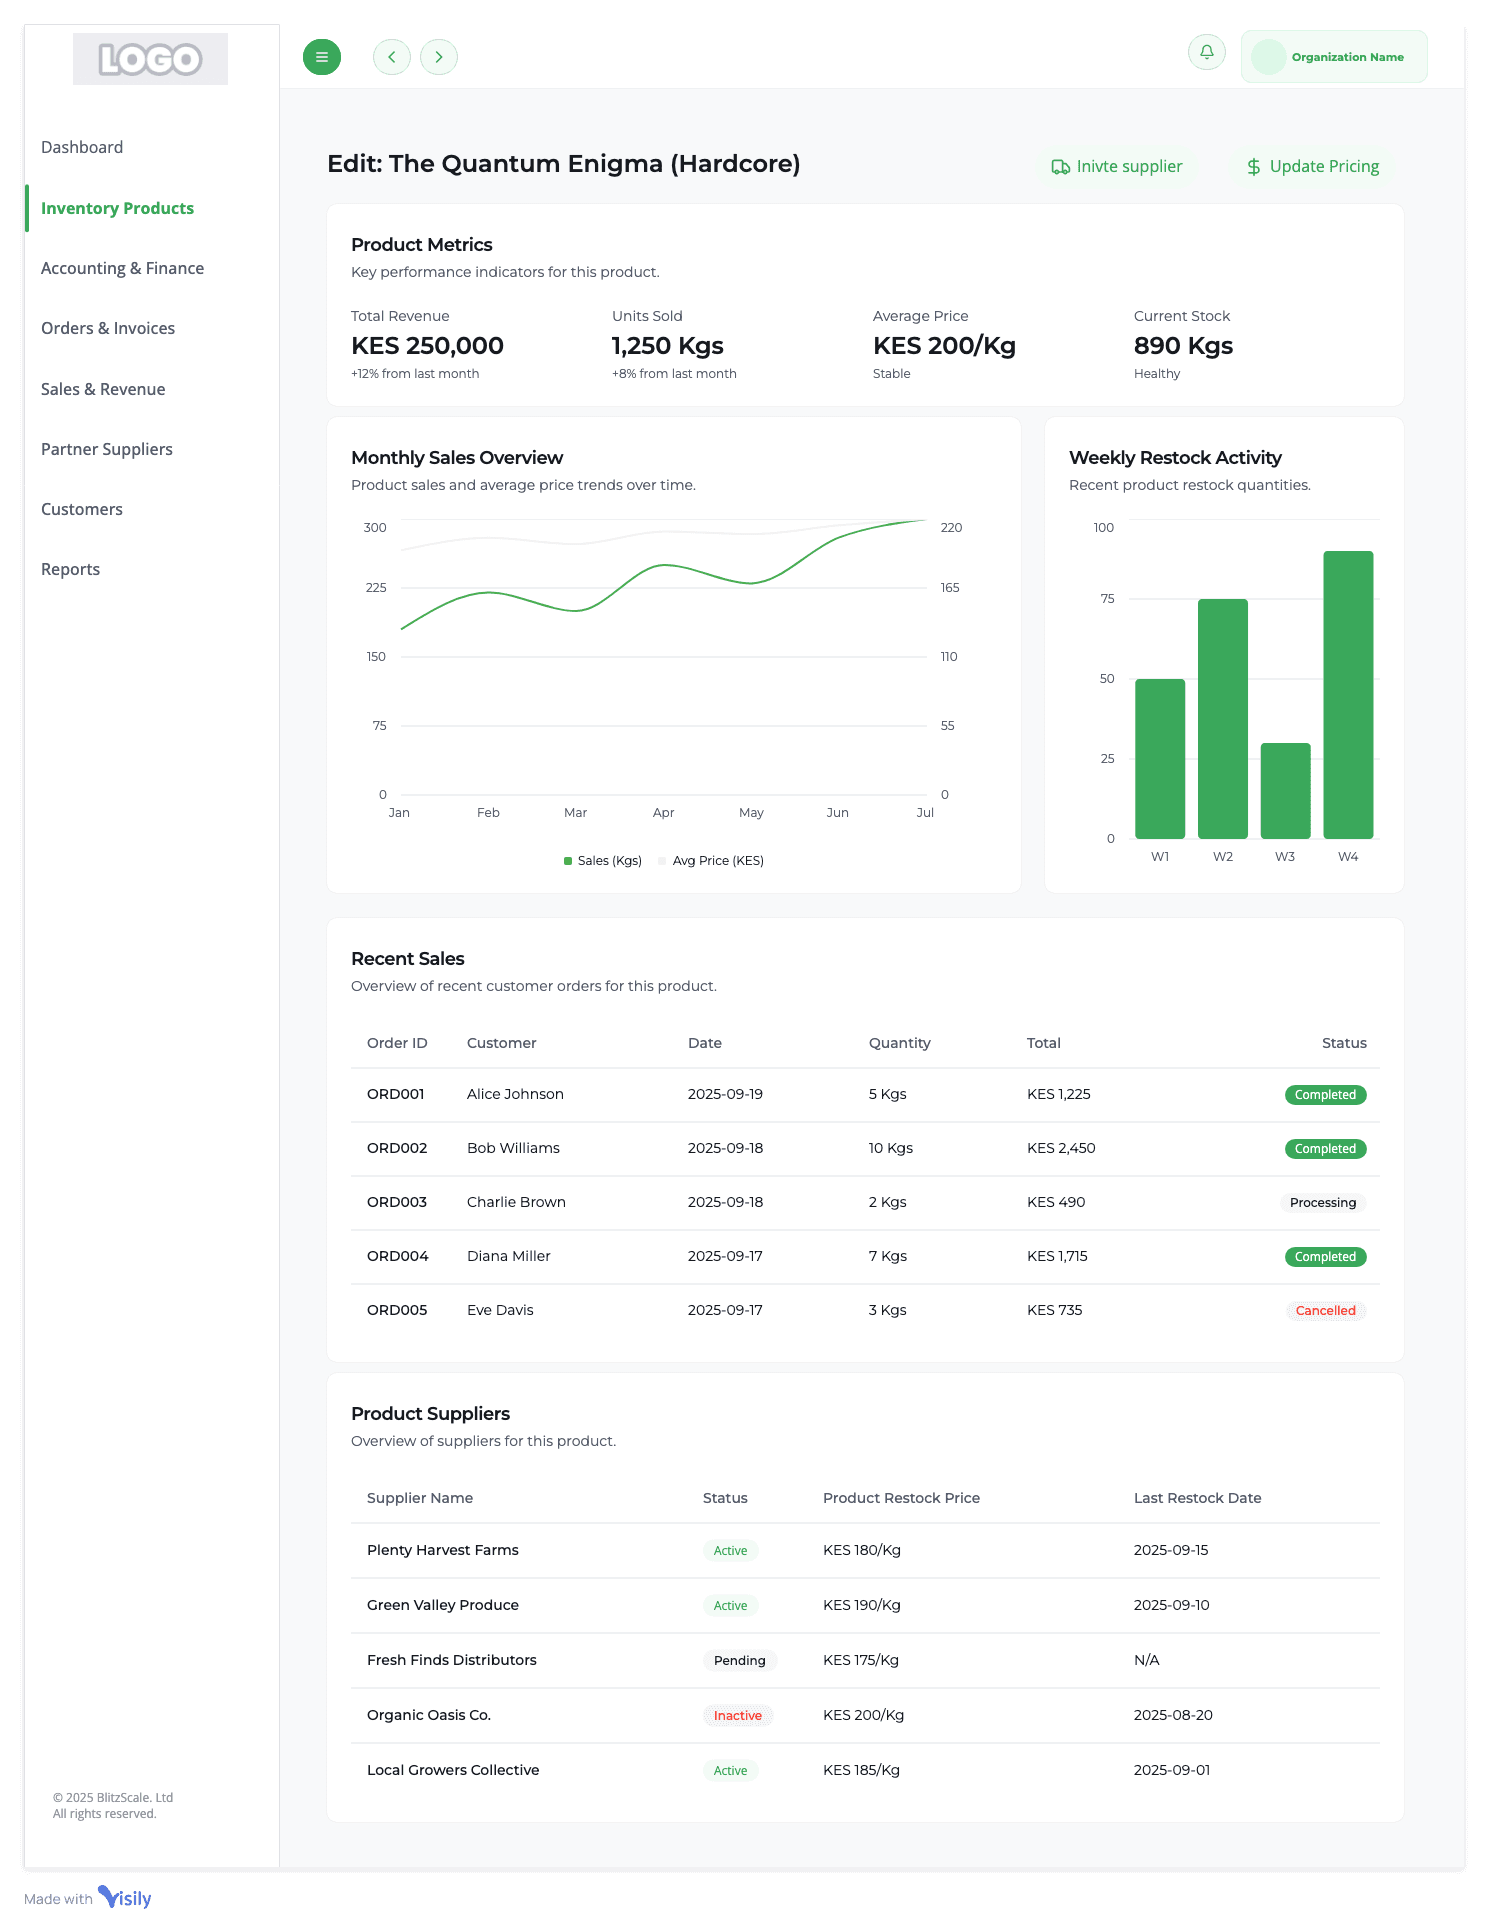Click customer Alice Johnson
Screen dimensions: 1488x1931
click(515, 1094)
